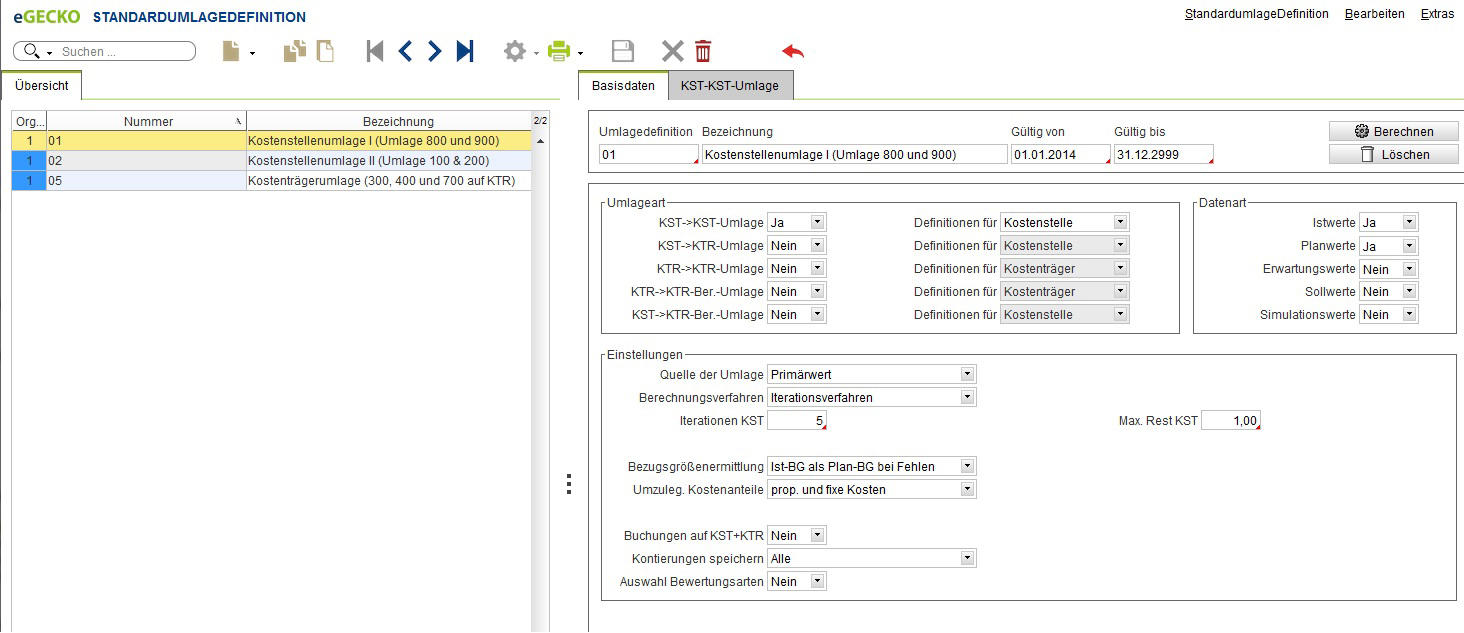Click the magnifier search icon

pyautogui.click(x=31, y=51)
